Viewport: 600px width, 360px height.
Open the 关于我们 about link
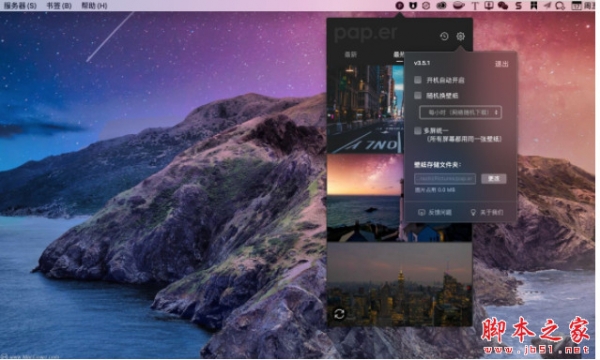point(487,212)
